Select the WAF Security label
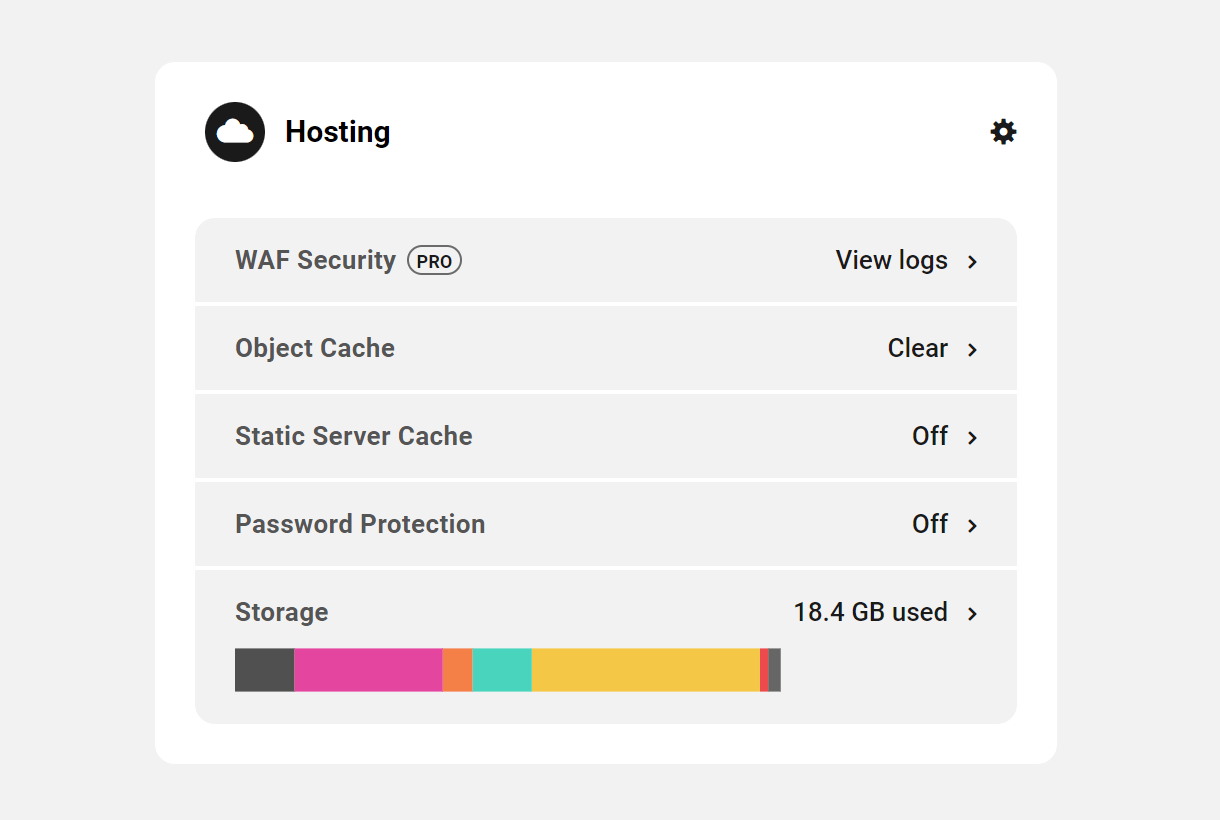This screenshot has width=1220, height=820. click(314, 260)
